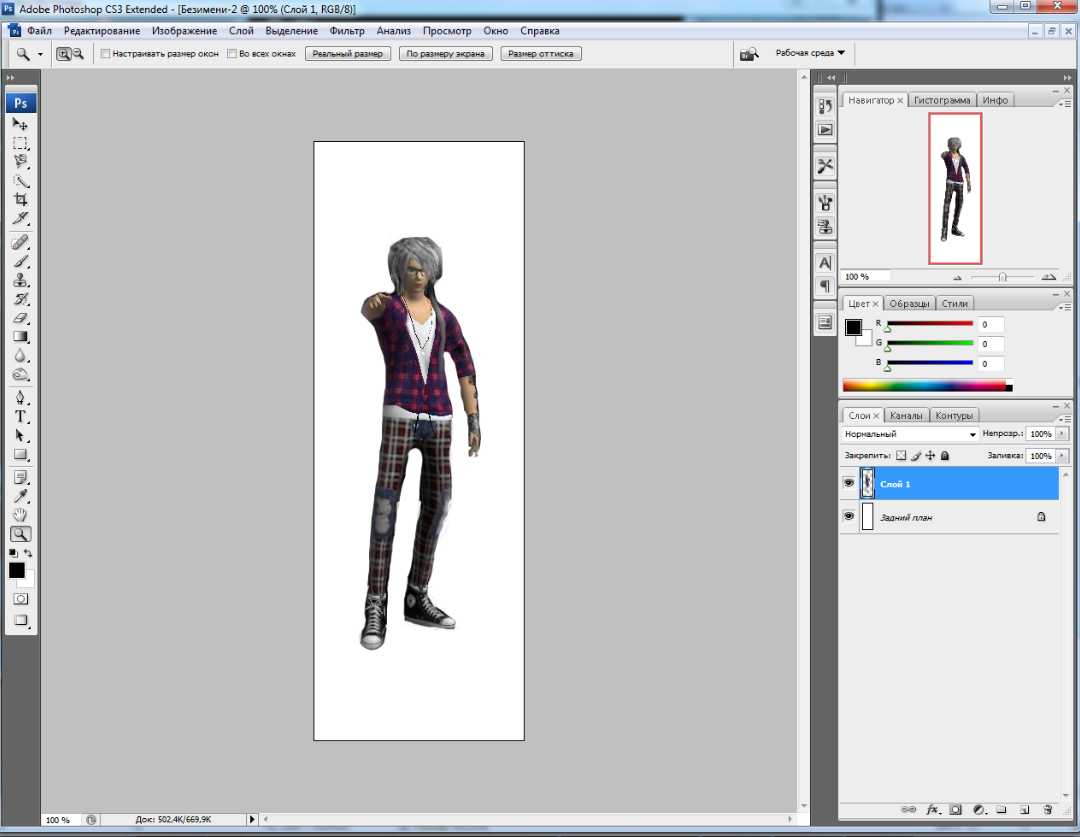Click the layer style fx icon
The image size is (1080, 837).
932,809
